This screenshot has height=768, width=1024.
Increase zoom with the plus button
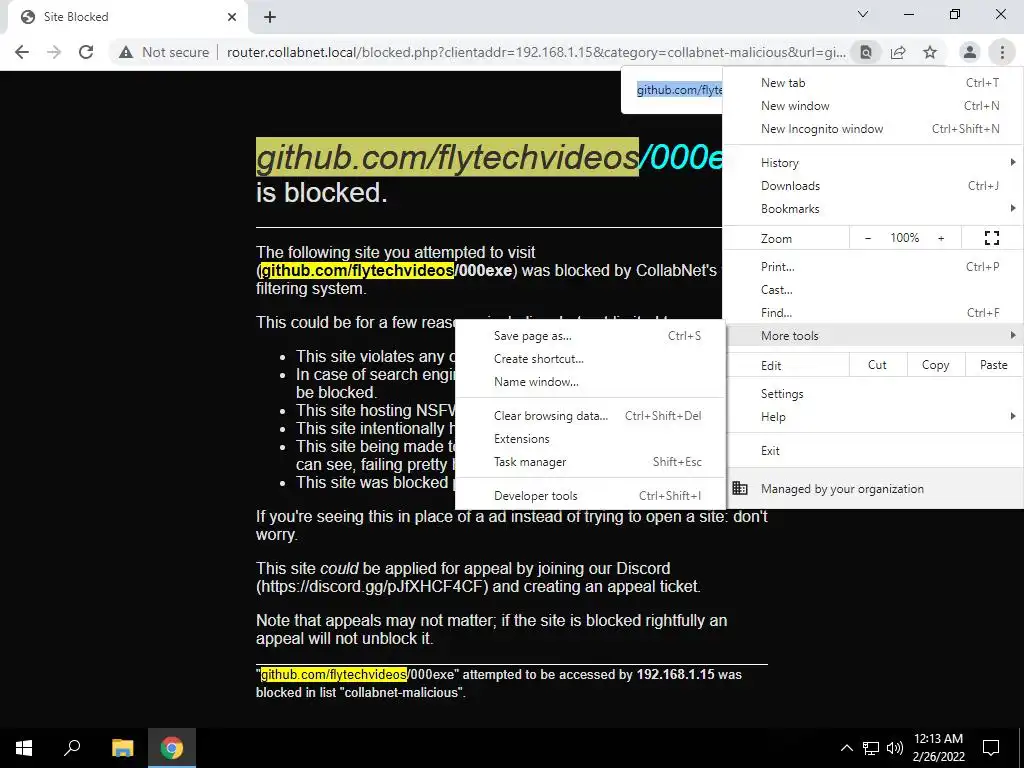tap(941, 238)
